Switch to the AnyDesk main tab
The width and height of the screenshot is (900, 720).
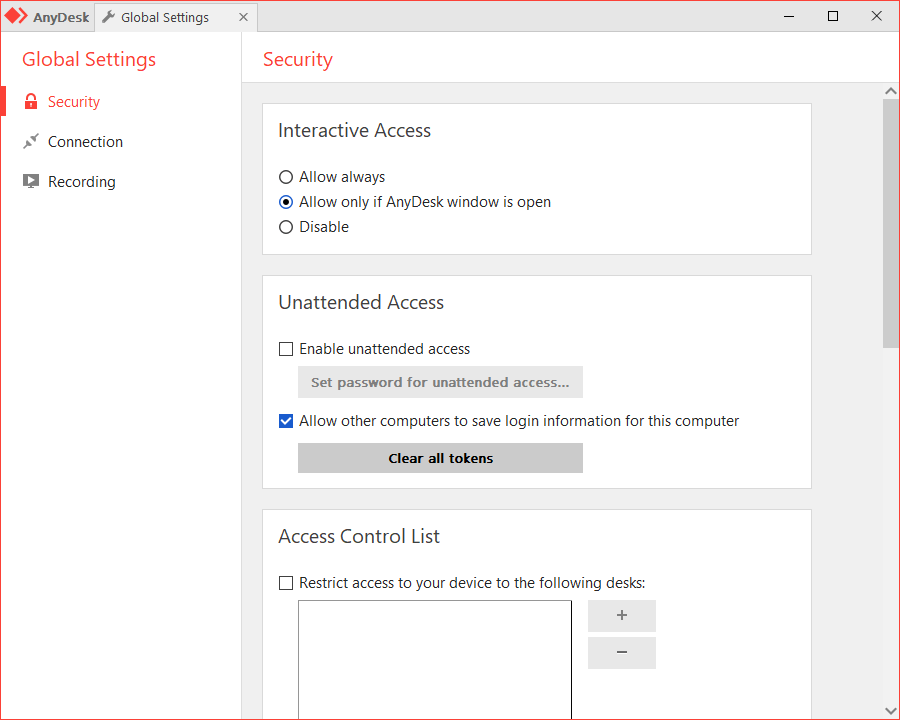pyautogui.click(x=47, y=17)
